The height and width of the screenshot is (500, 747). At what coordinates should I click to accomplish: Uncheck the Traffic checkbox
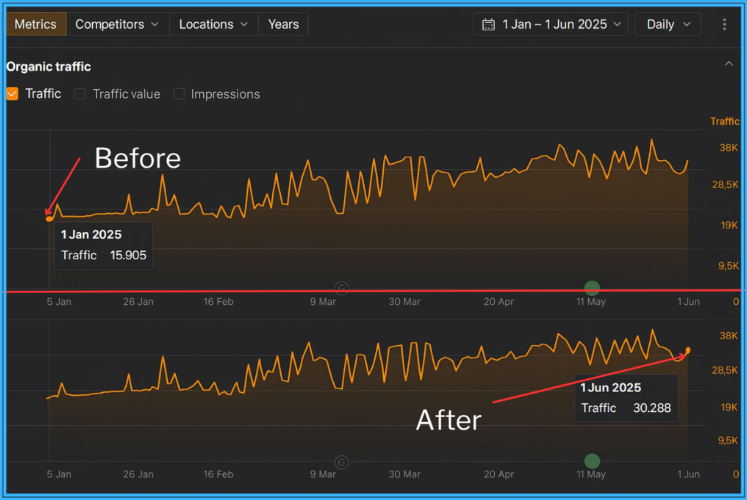coord(12,94)
